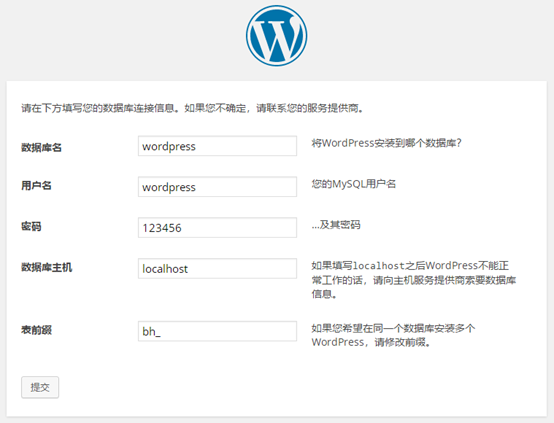554x423 pixels.
Task: Click the WordPress logo
Action: pos(277,35)
